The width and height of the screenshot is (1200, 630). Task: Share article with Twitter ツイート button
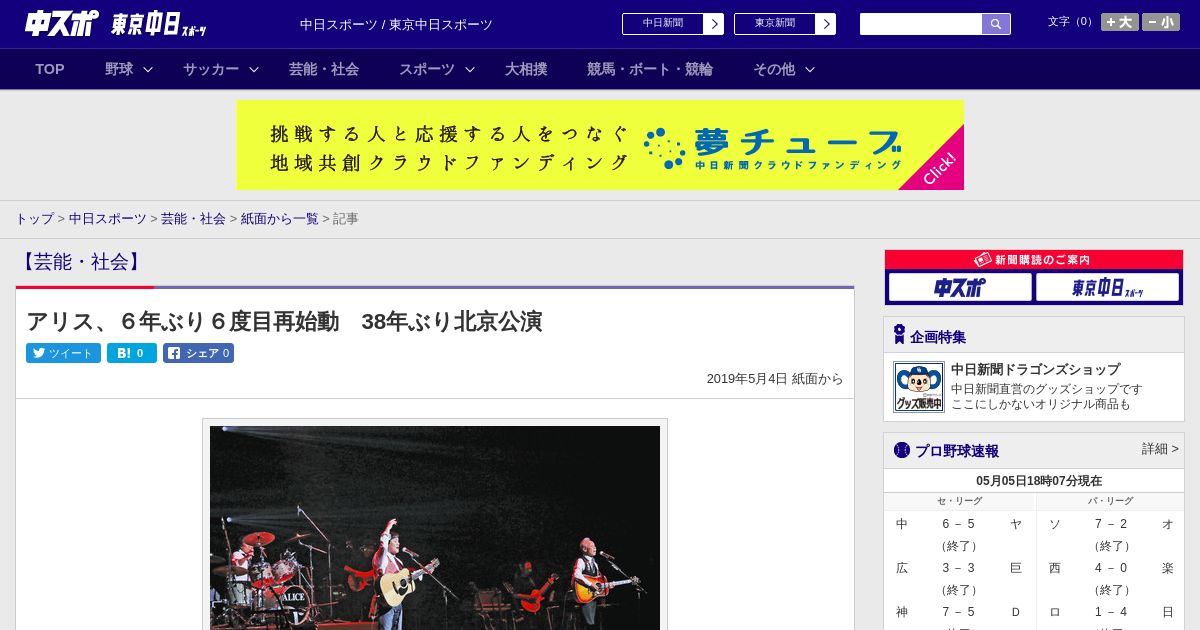[63, 353]
